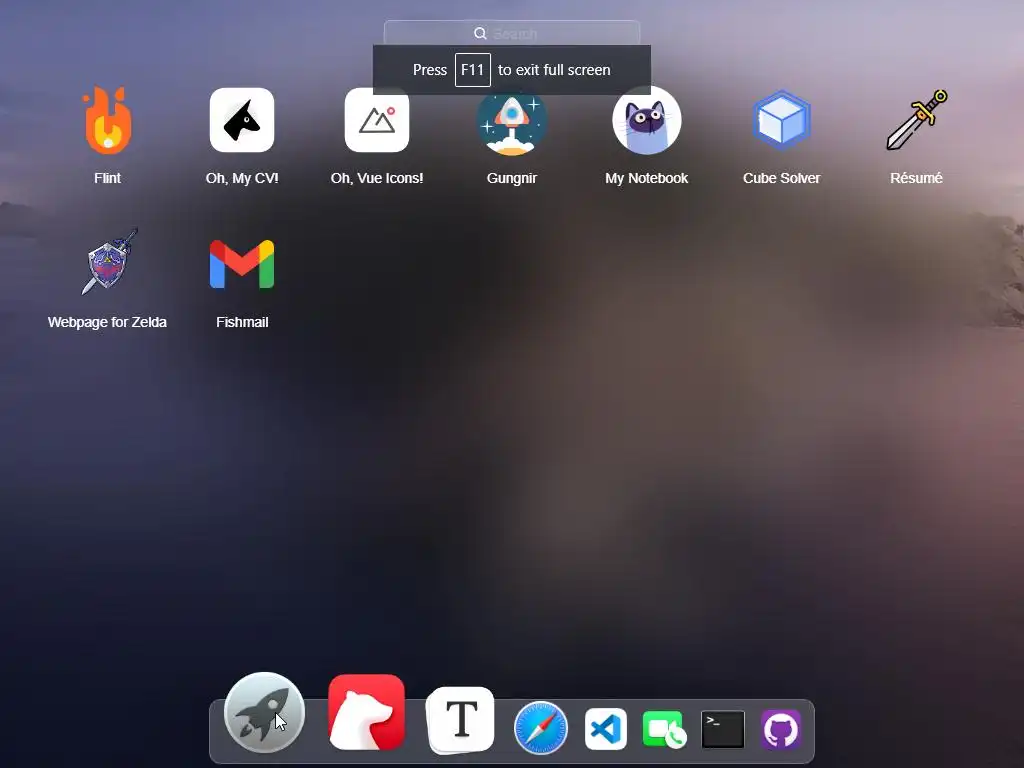This screenshot has height=768, width=1024.
Task: Open the Résumé sword icon app
Action: pos(916,120)
